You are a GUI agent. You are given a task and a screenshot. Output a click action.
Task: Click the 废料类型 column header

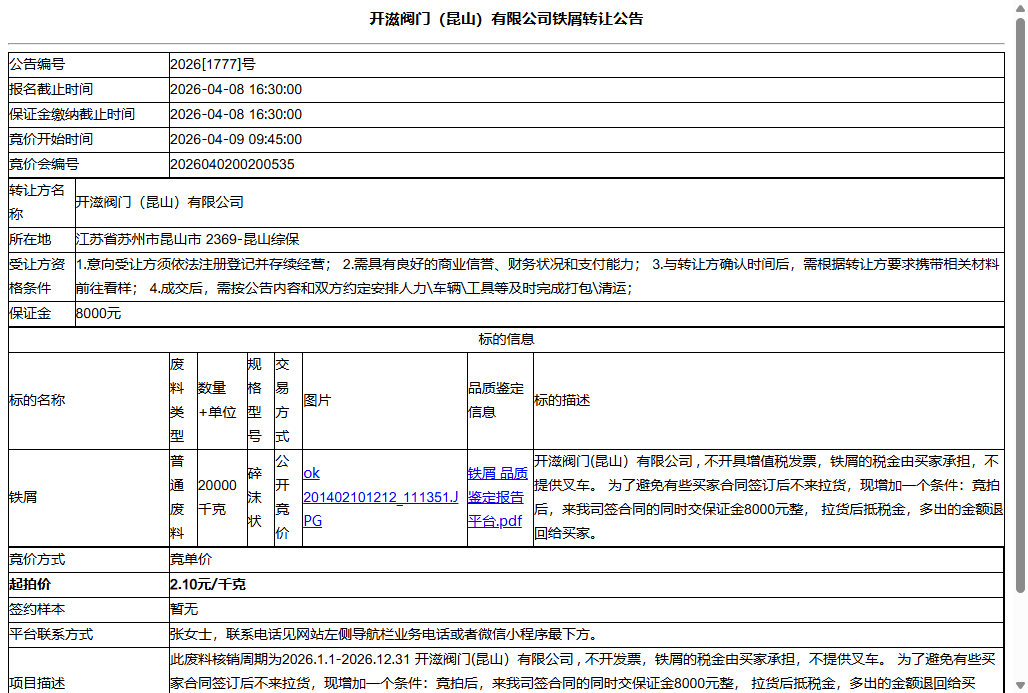coord(177,400)
